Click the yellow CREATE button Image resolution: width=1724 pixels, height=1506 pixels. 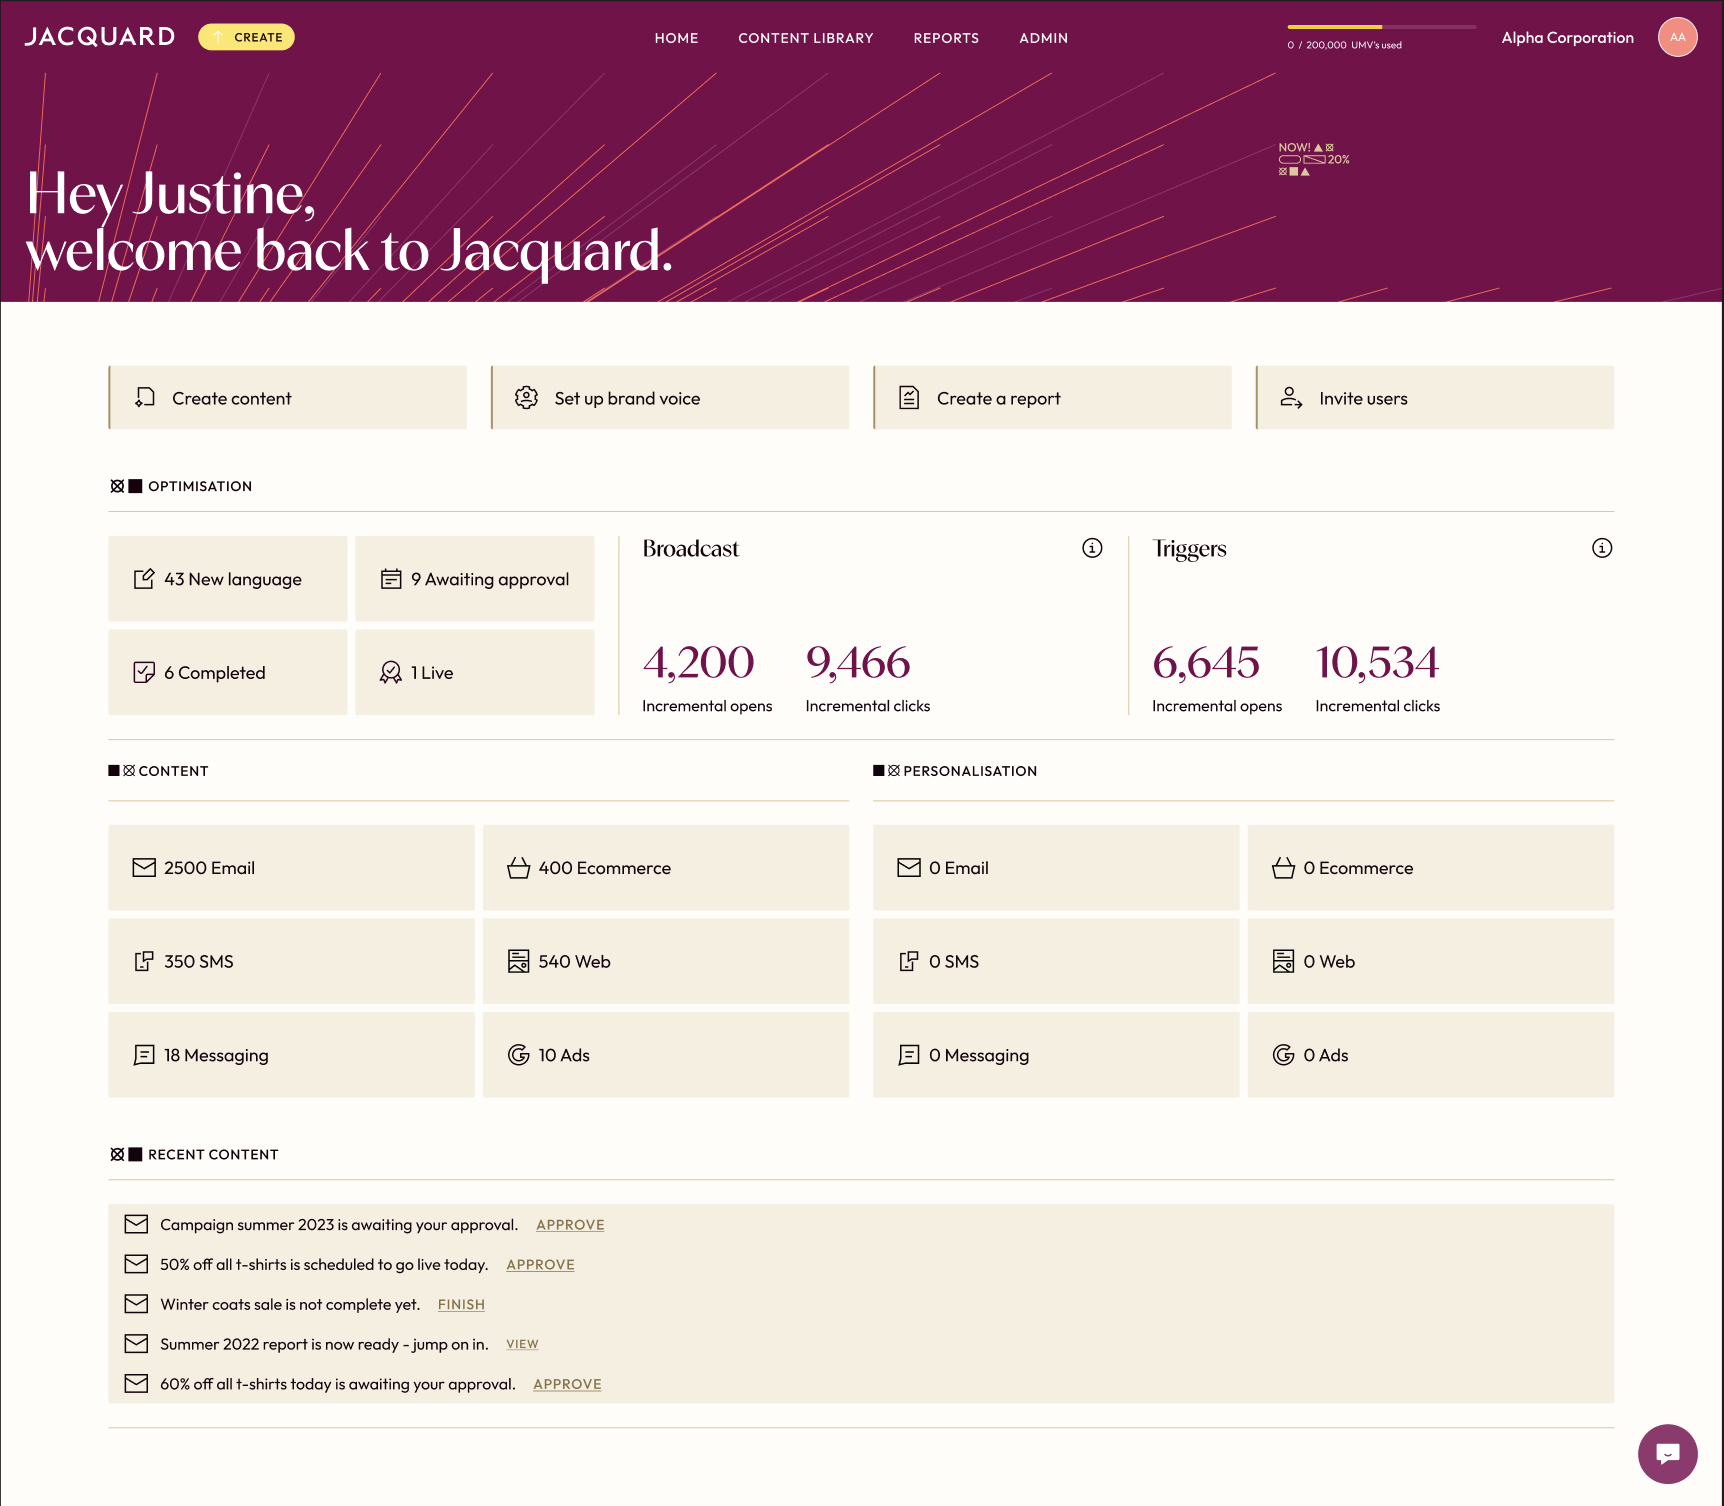pos(246,37)
